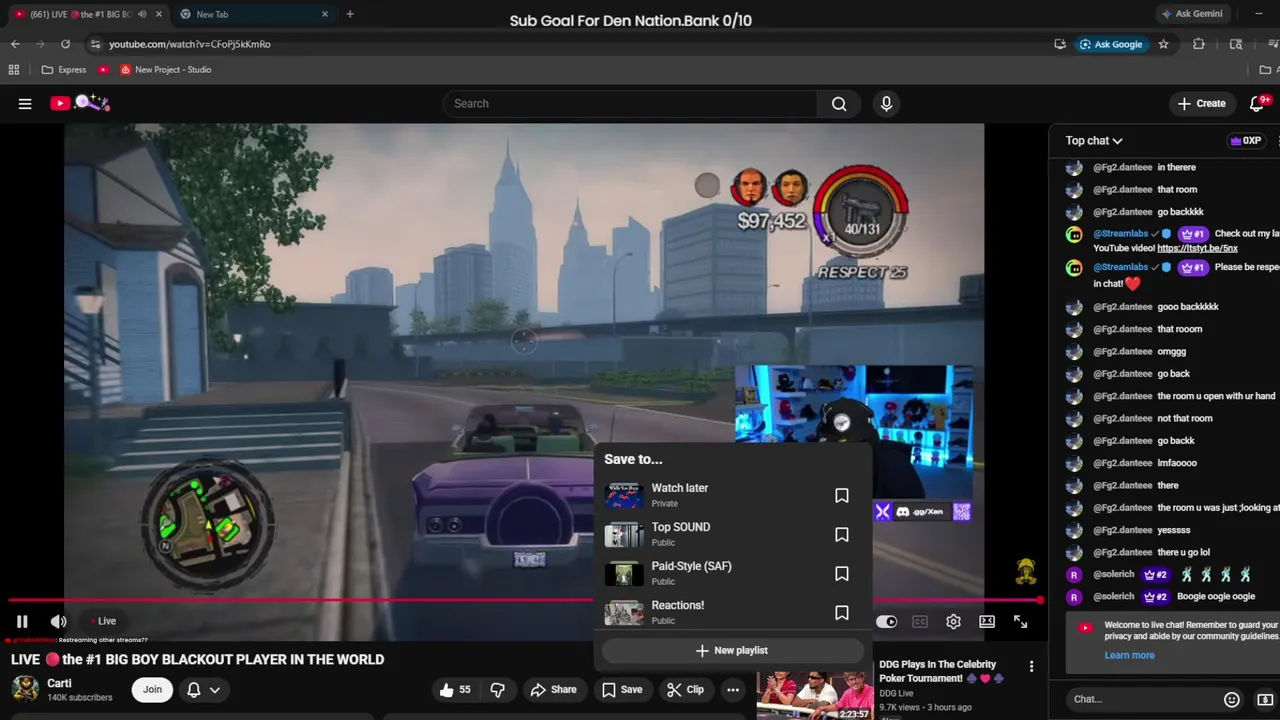The height and width of the screenshot is (720, 1280).
Task: Bookmark this page with star icon
Action: tap(1163, 44)
